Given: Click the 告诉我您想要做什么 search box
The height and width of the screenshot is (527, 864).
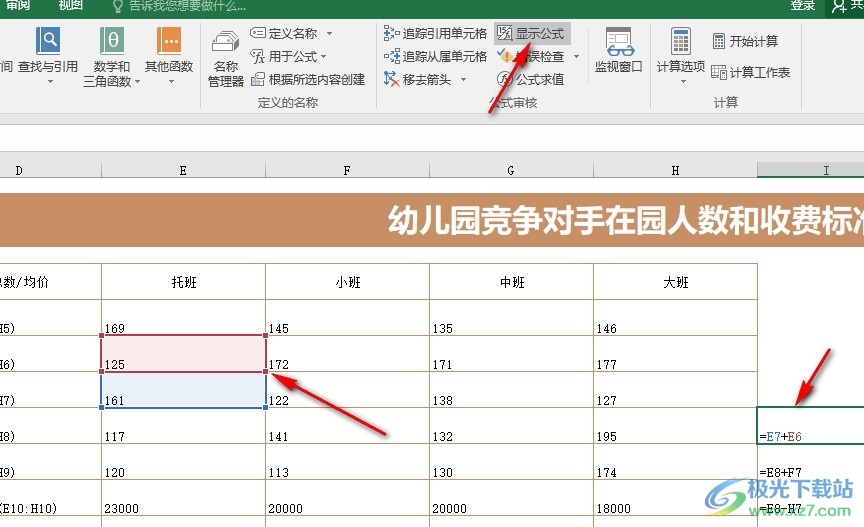Looking at the screenshot, I should click(187, 6).
